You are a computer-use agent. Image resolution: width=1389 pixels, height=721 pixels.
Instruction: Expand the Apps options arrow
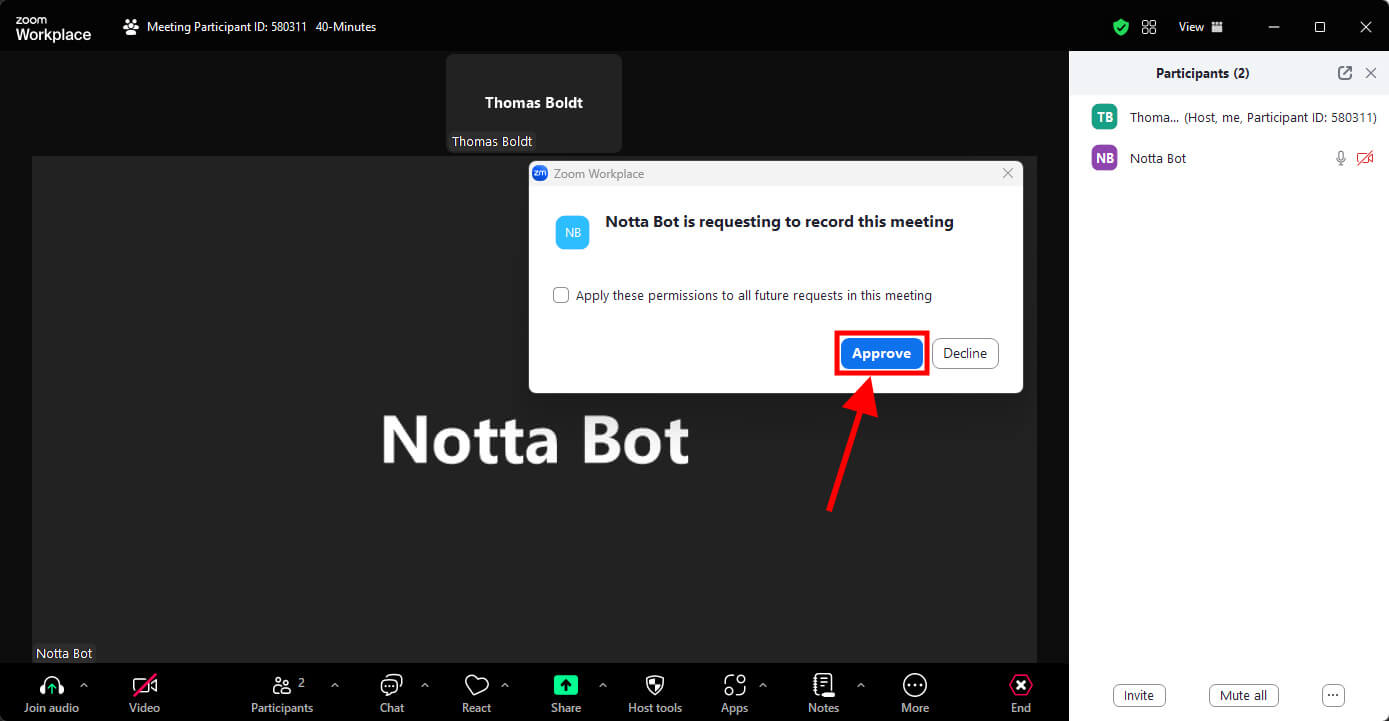pos(763,686)
